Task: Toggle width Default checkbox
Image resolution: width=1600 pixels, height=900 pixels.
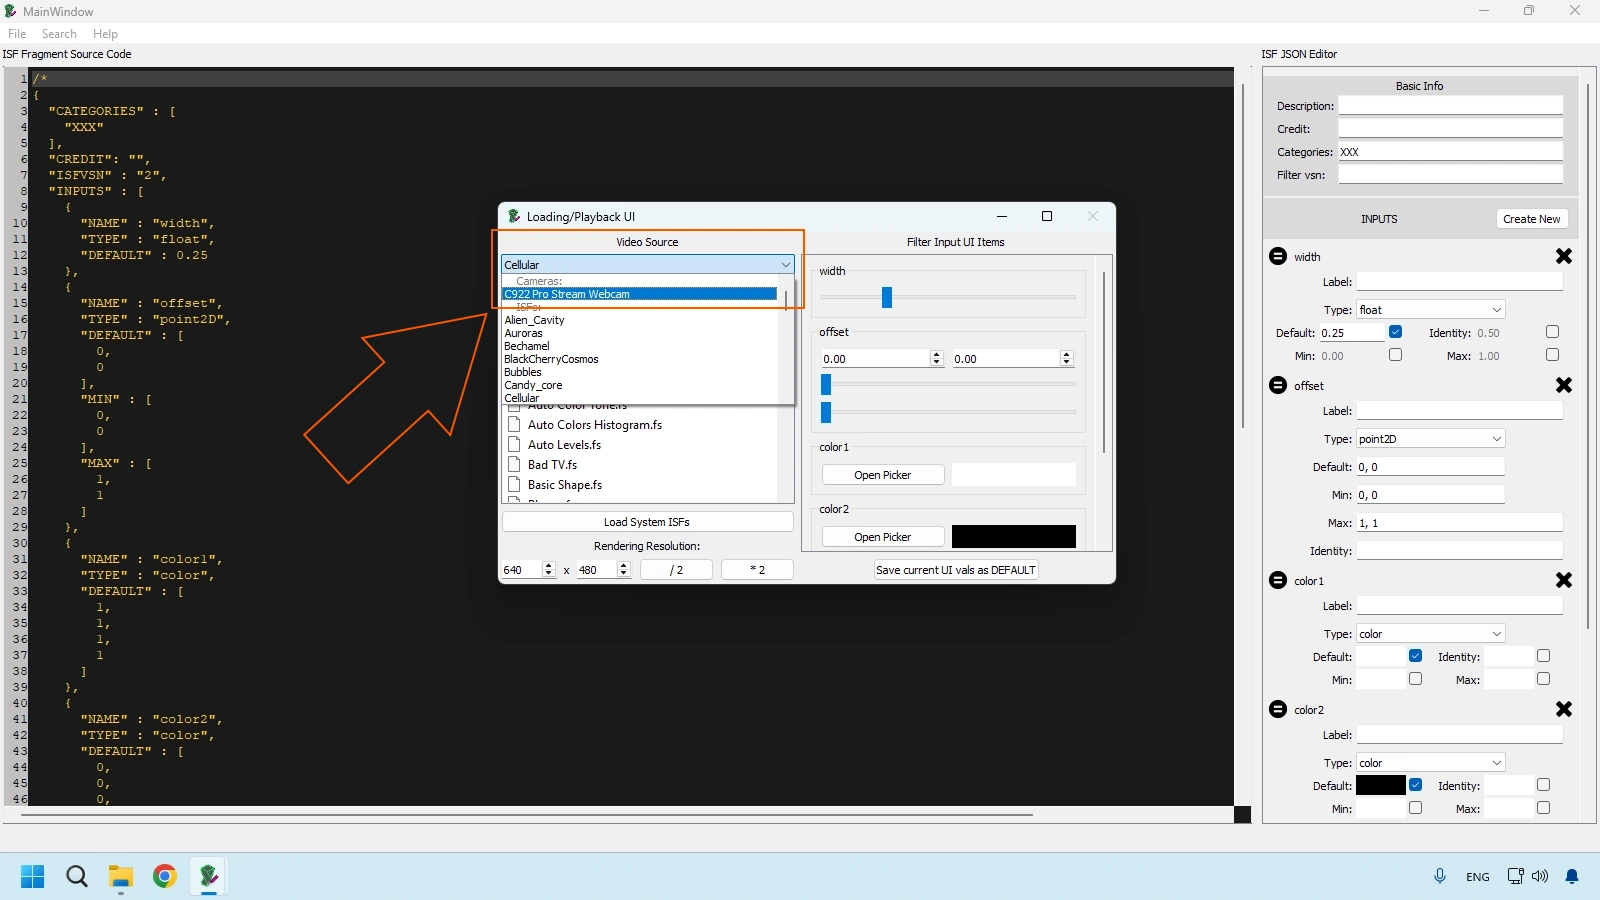Action: [1396, 332]
